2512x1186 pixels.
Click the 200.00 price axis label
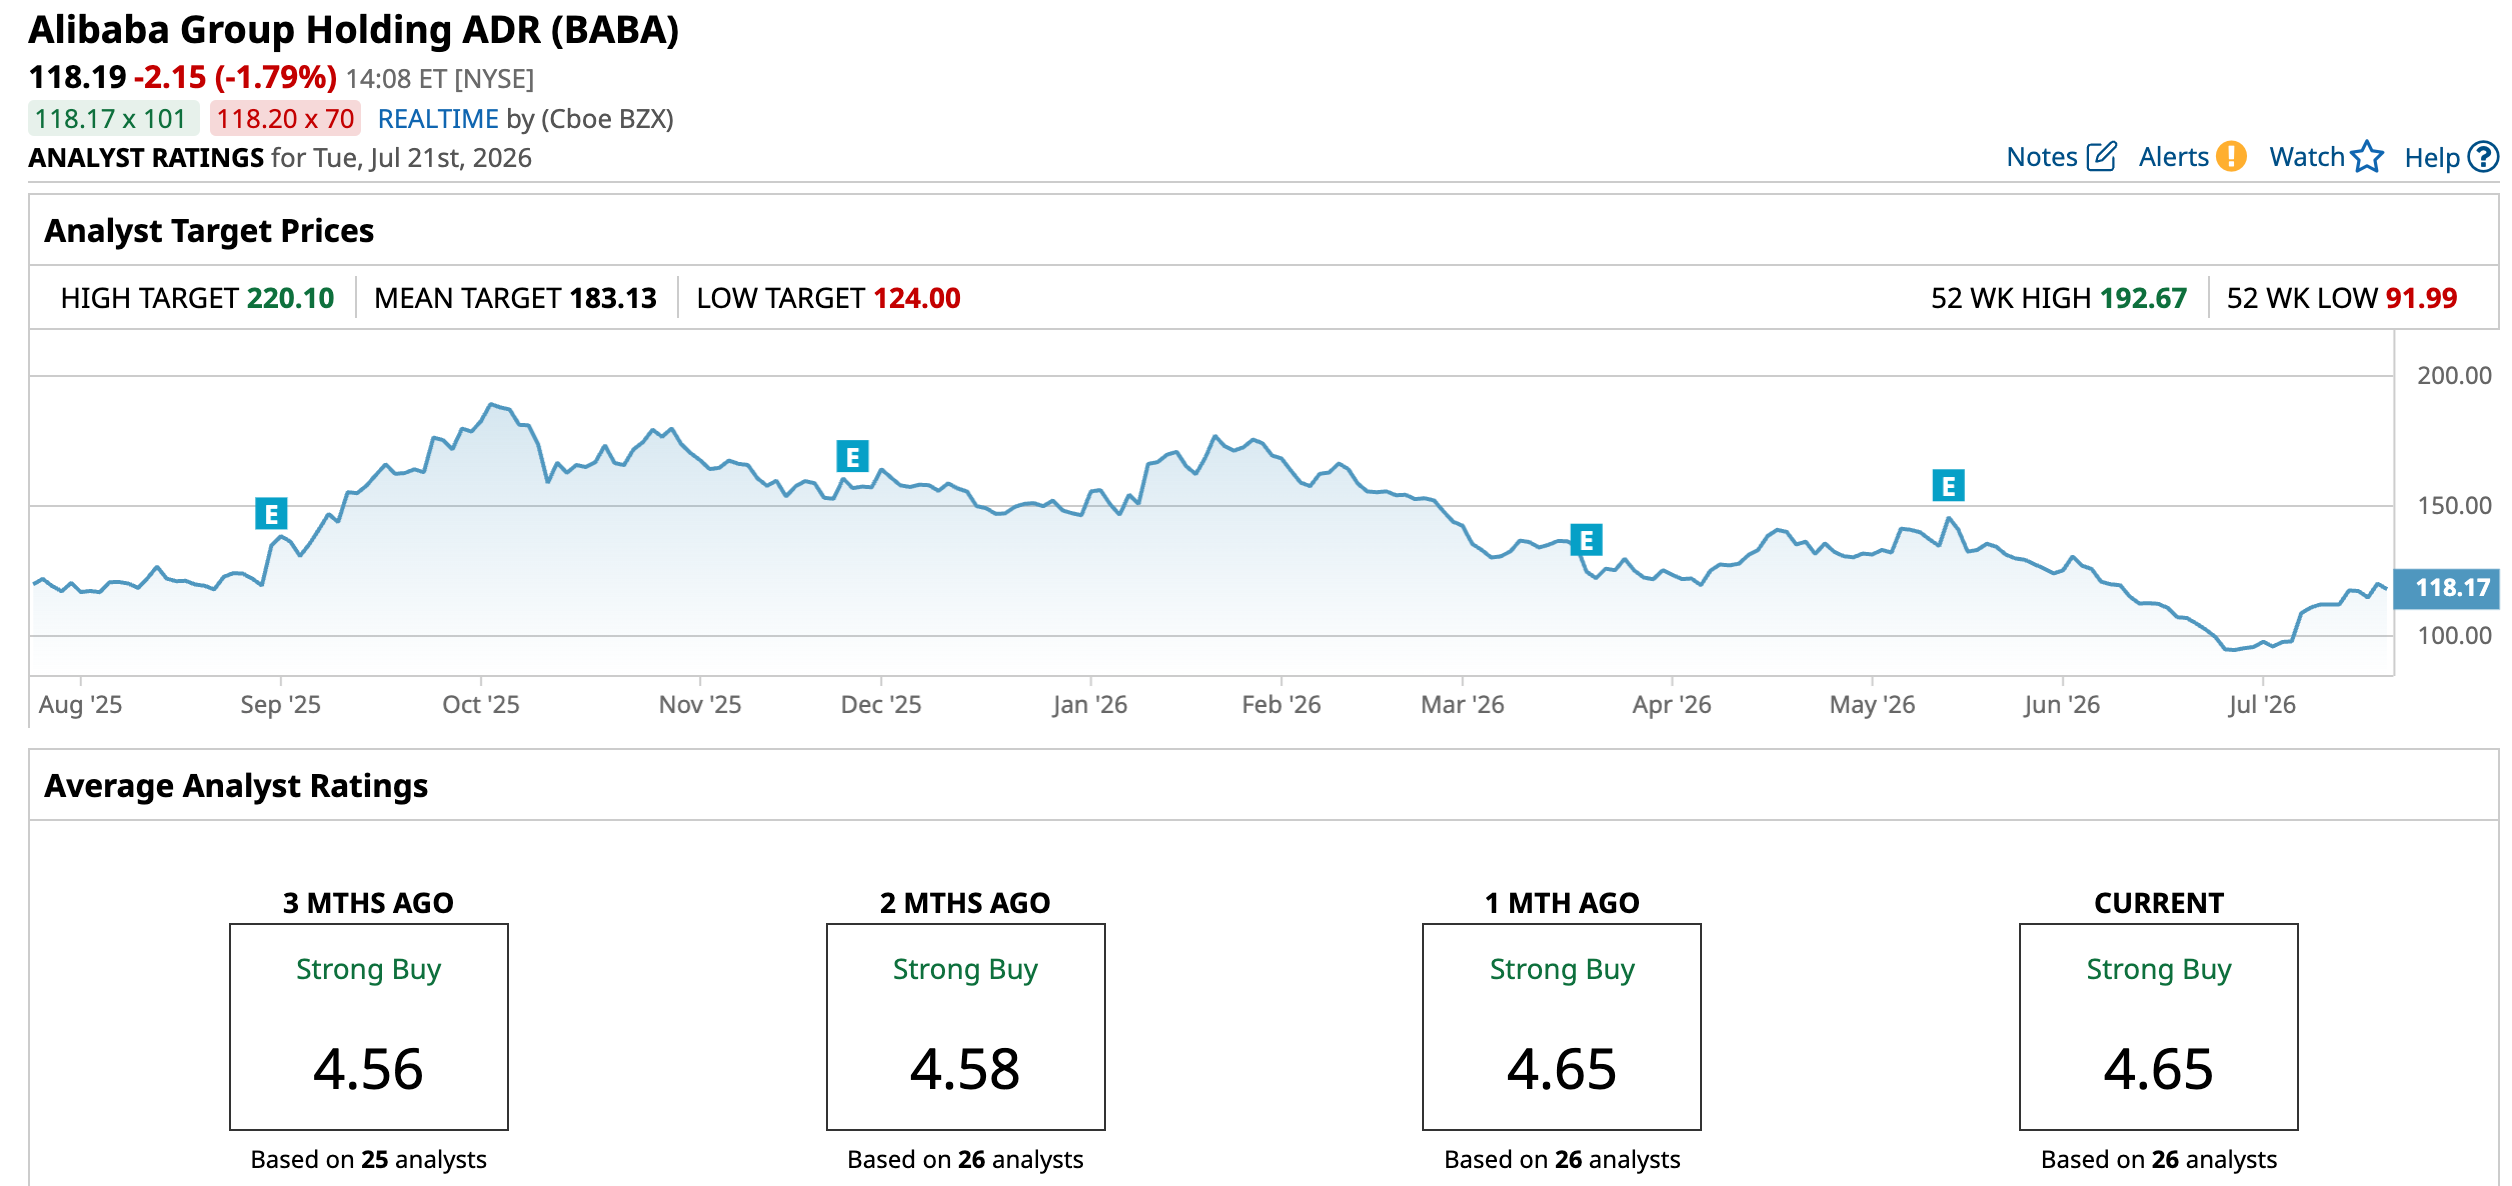point(2454,376)
